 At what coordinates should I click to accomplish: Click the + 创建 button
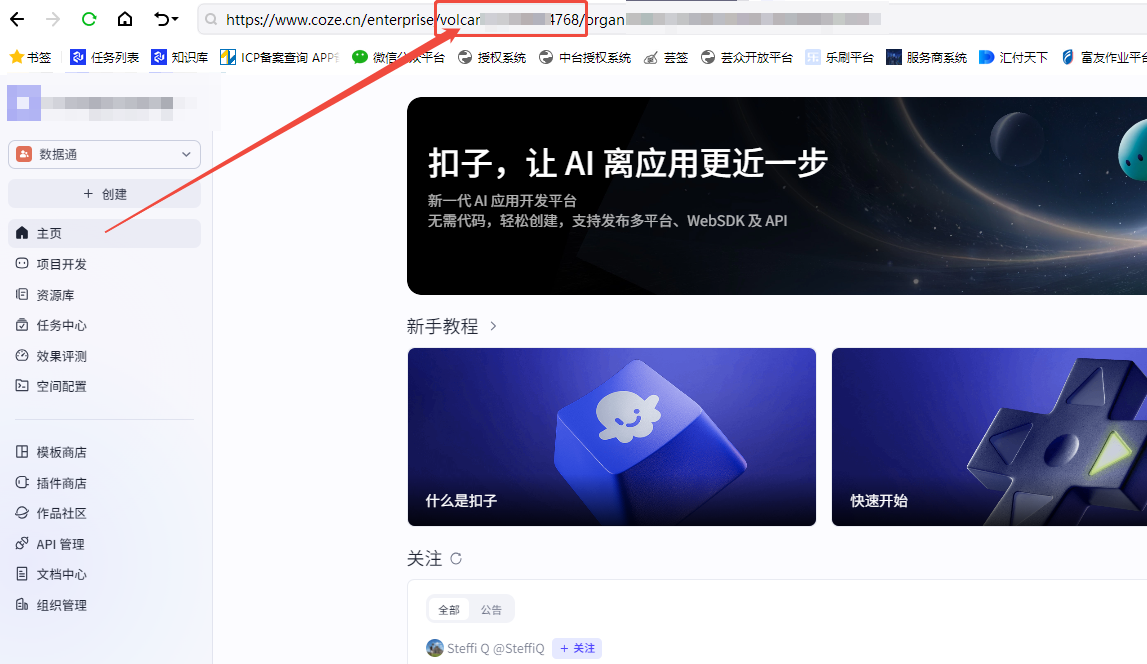tap(105, 194)
